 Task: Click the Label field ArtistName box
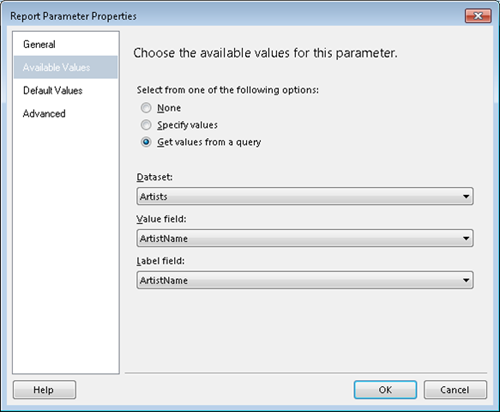(305, 280)
